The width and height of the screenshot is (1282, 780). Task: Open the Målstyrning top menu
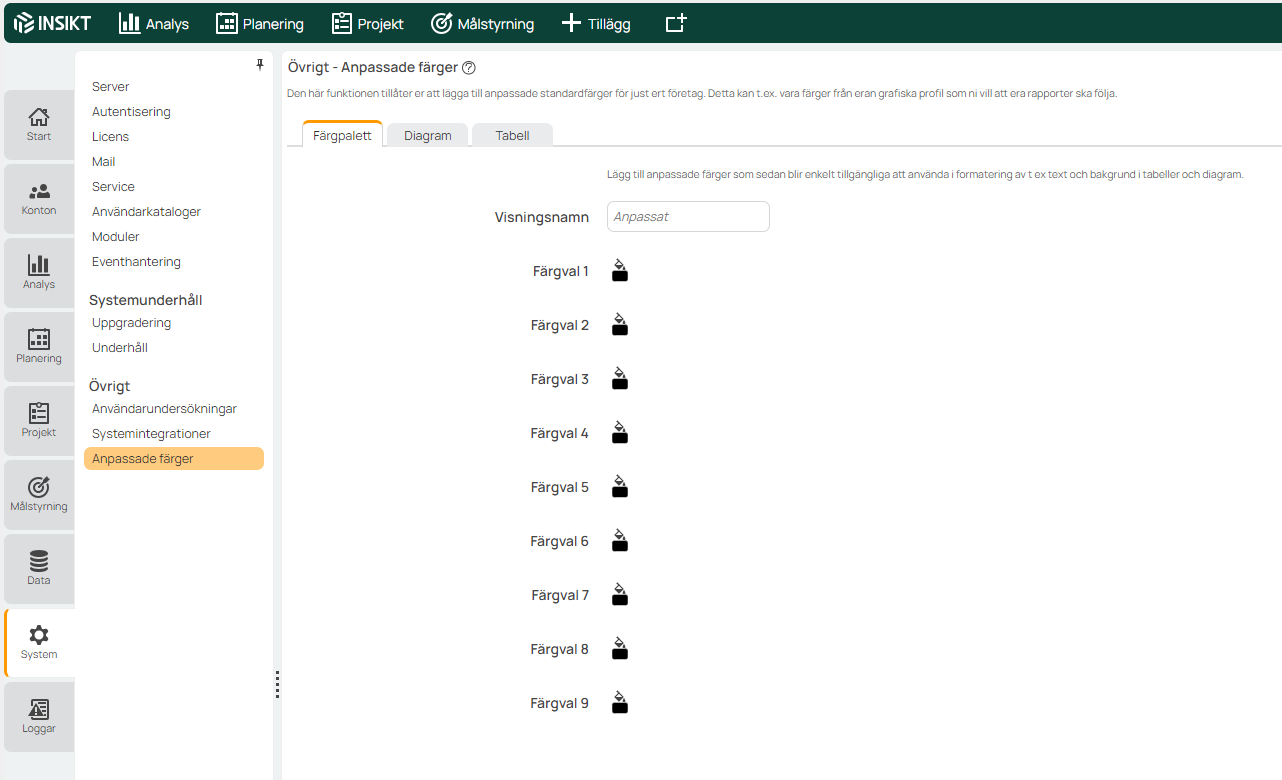pyautogui.click(x=482, y=23)
